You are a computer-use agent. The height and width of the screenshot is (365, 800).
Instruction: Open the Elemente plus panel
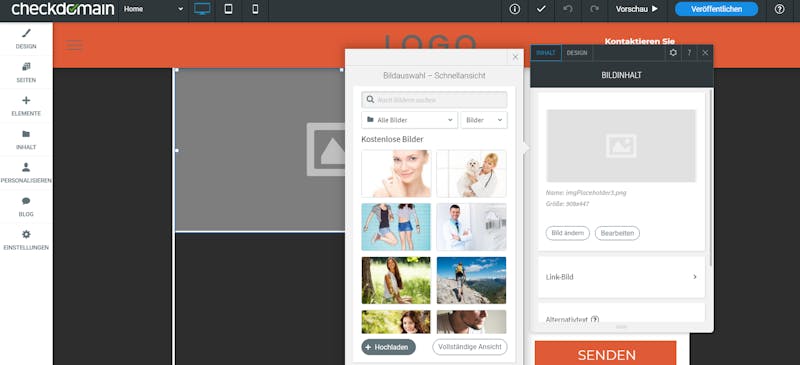26,106
